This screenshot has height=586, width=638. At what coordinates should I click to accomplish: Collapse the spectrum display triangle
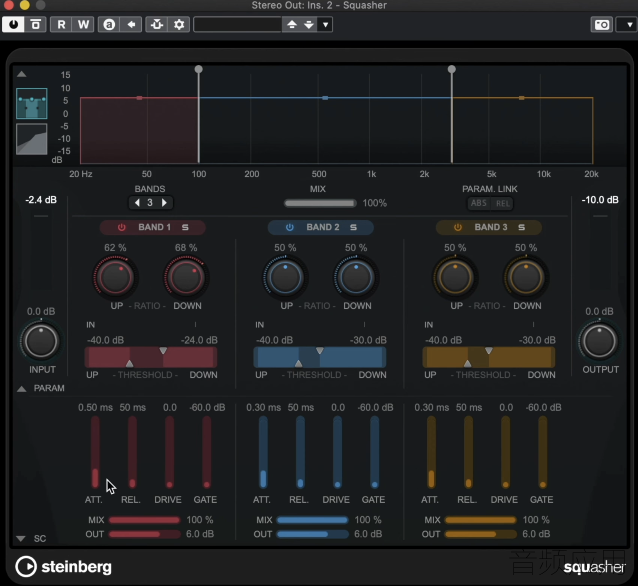click(x=22, y=74)
